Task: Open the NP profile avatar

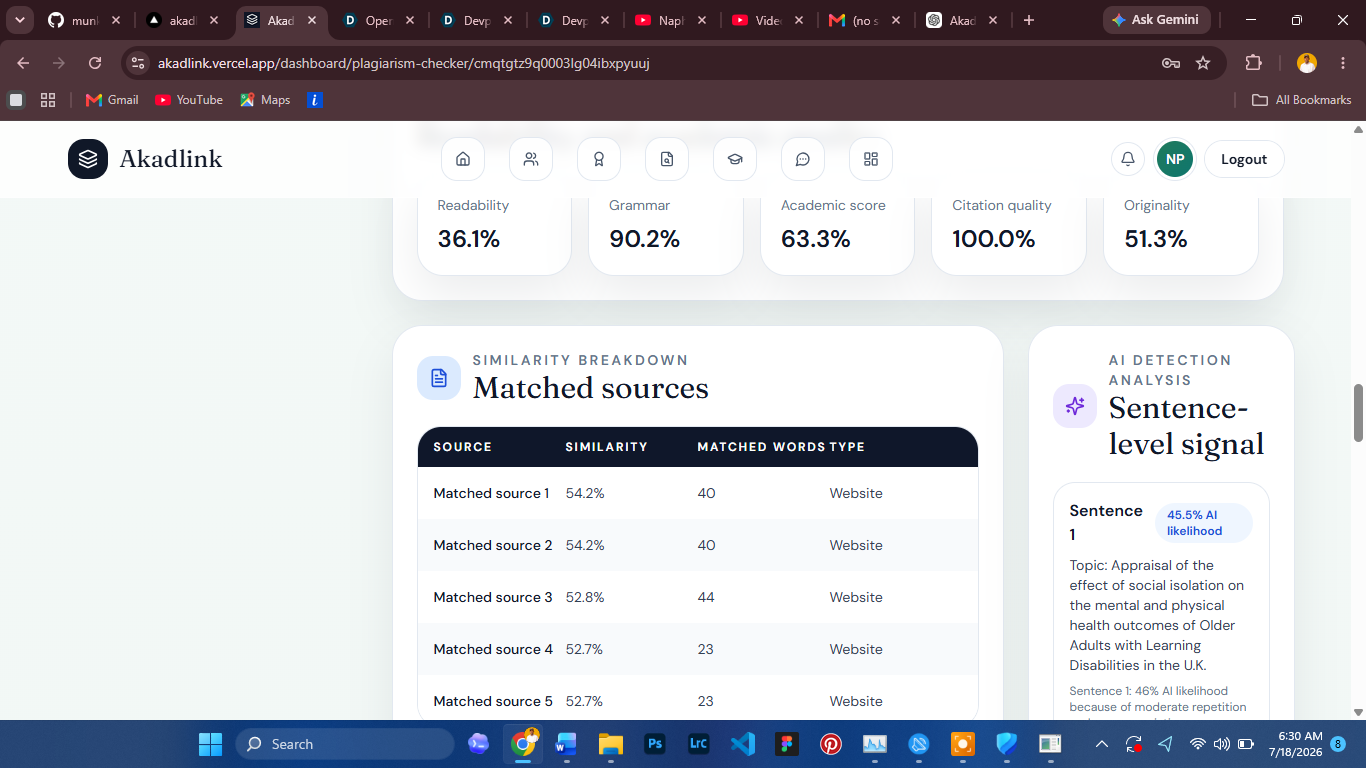Action: tap(1175, 159)
